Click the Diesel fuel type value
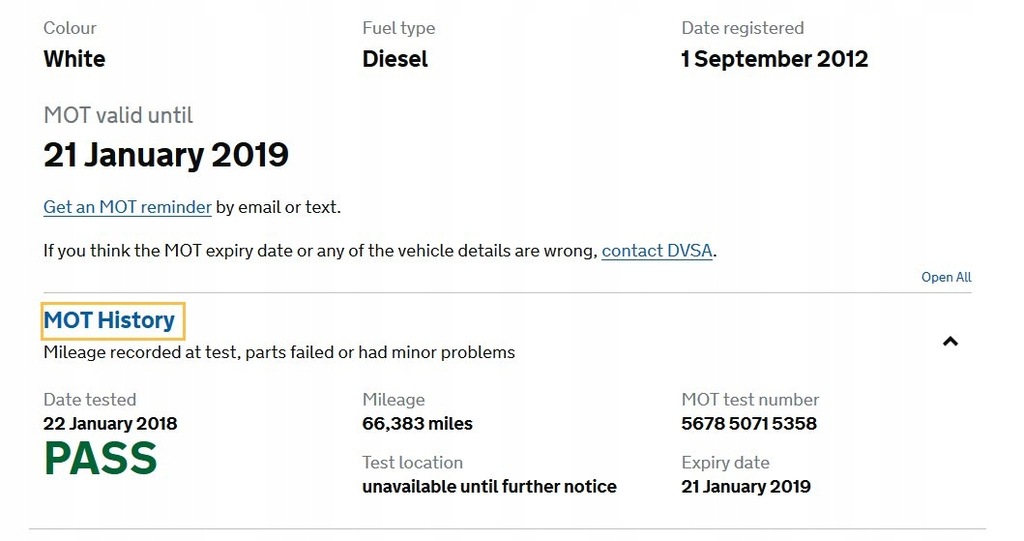 click(x=395, y=59)
